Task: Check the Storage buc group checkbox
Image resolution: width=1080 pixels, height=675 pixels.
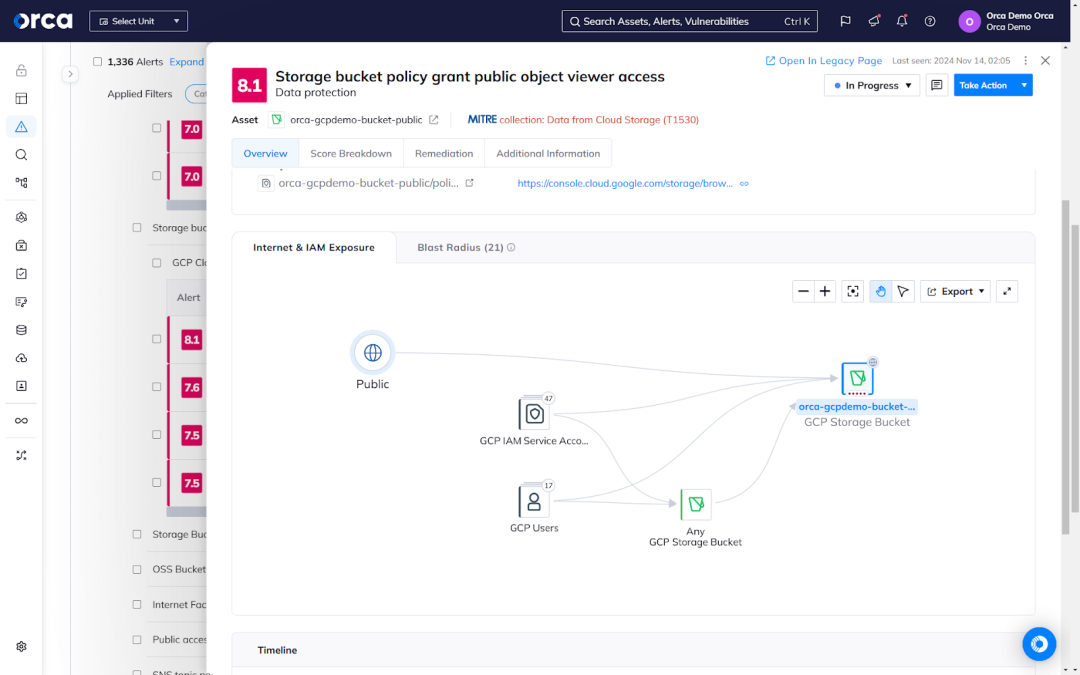Action: pos(136,227)
